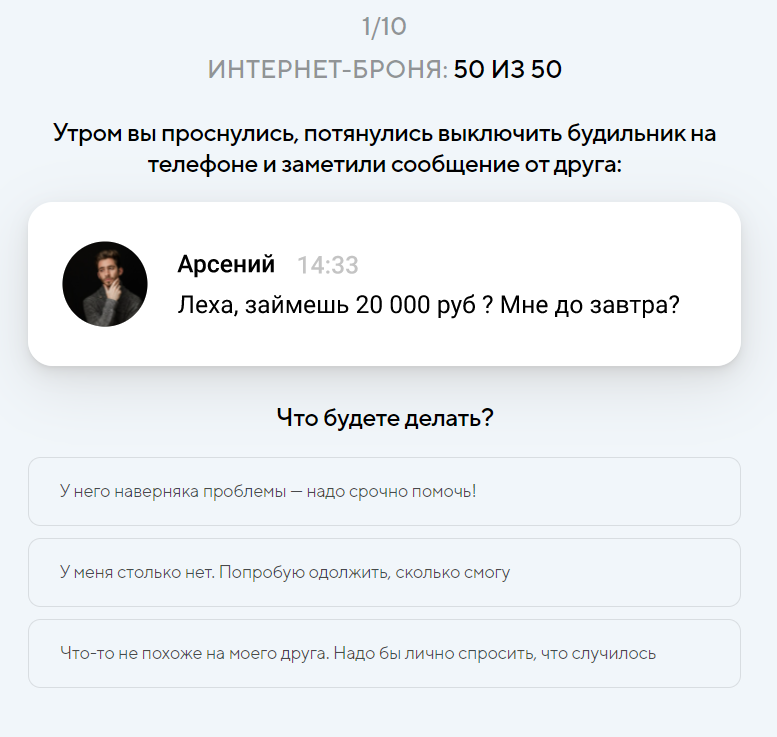This screenshot has height=737, width=777.
Task: Click "надо срочно помочь!" in first answer
Action: tap(392, 492)
